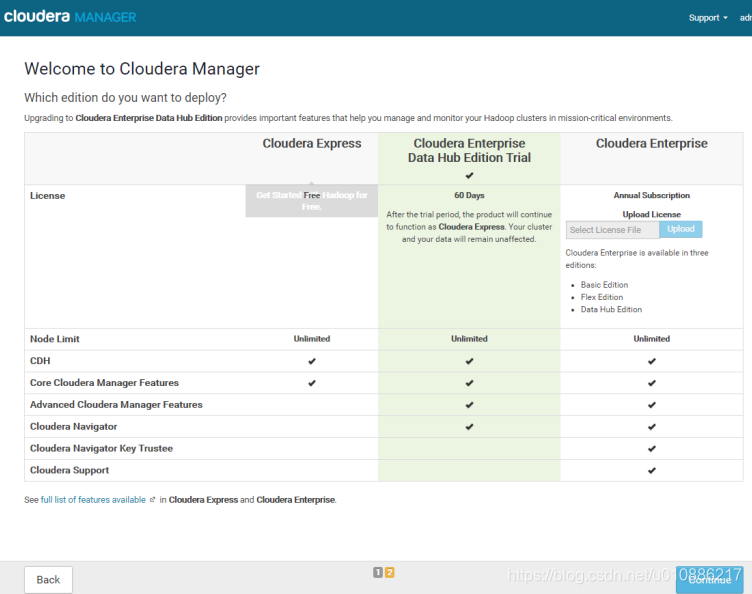Click the selected checkmark under Data Hub Edition Trial

point(469,175)
